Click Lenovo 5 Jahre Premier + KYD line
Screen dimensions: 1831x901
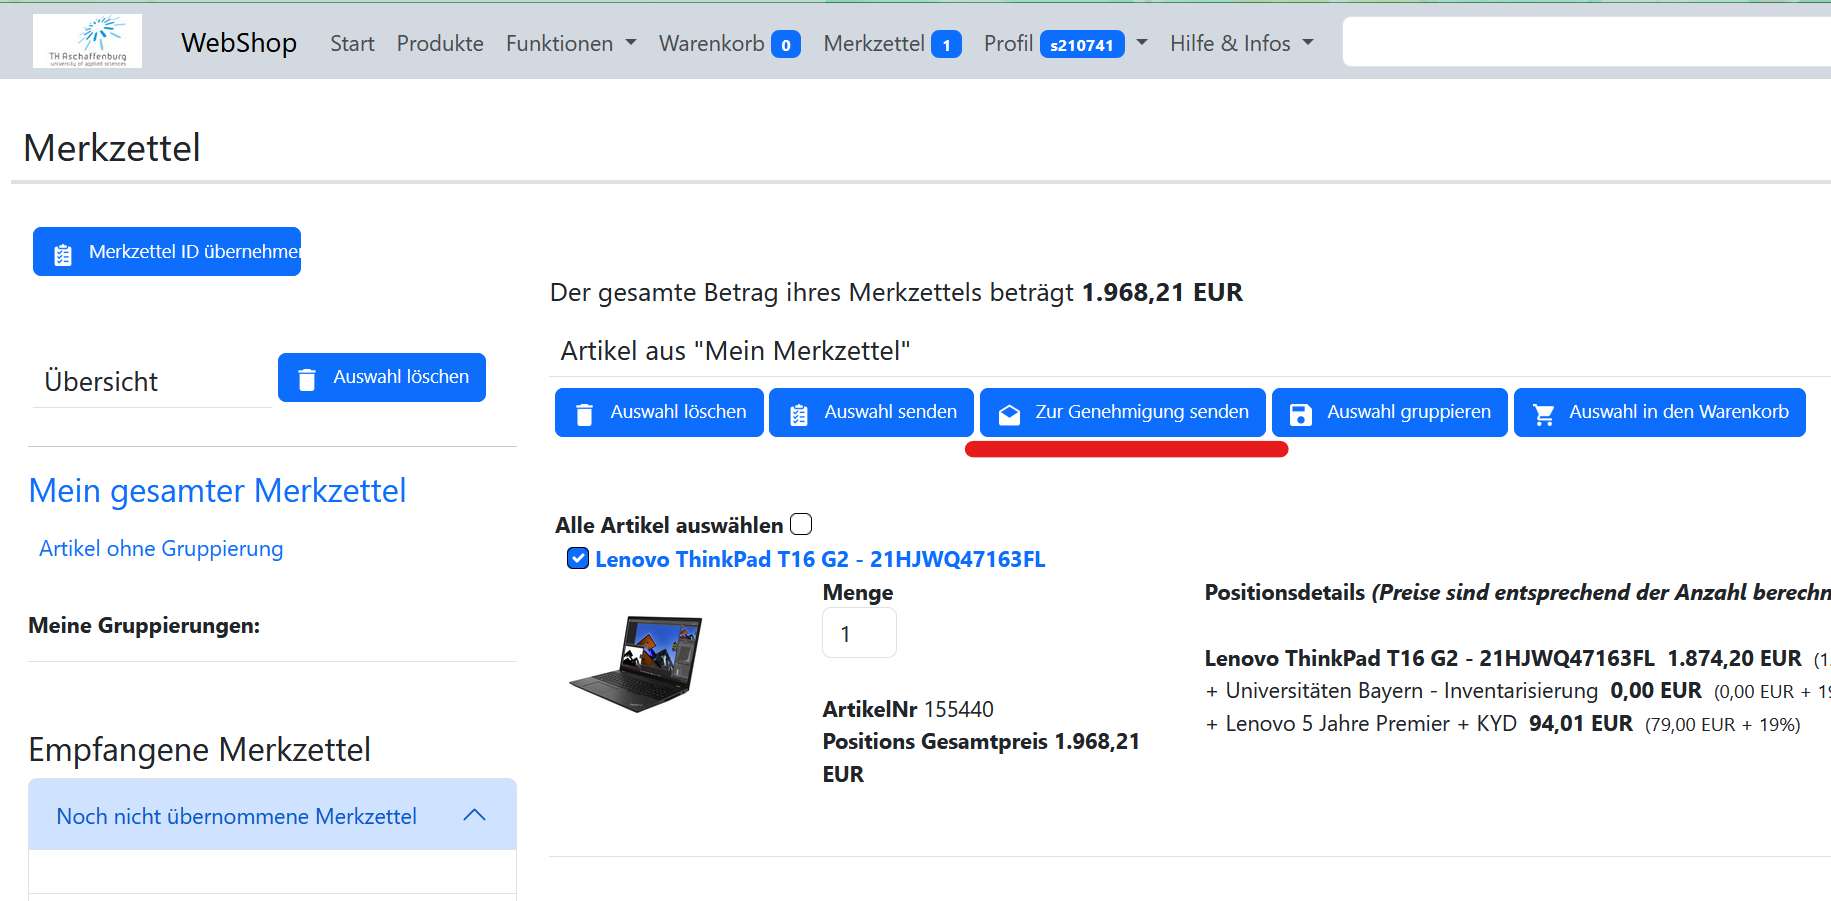[1502, 723]
